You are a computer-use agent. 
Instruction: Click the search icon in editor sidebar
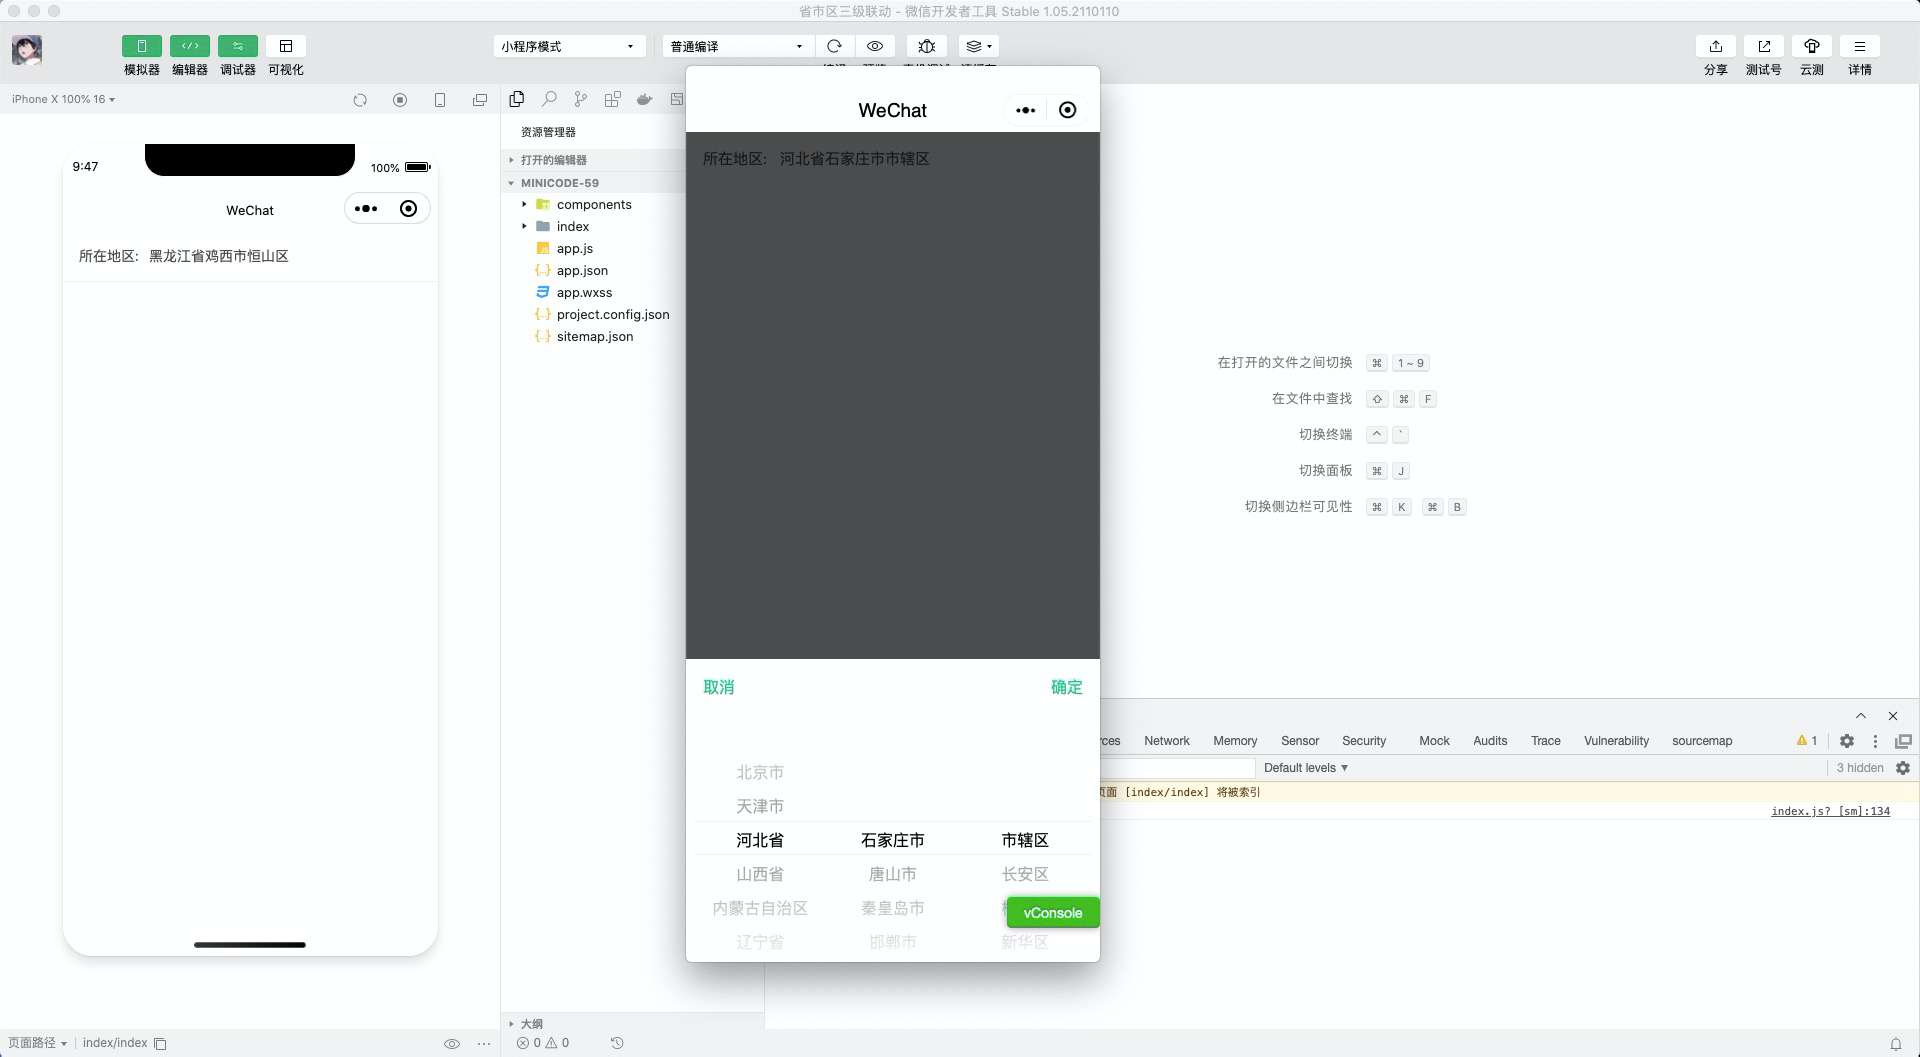[549, 99]
